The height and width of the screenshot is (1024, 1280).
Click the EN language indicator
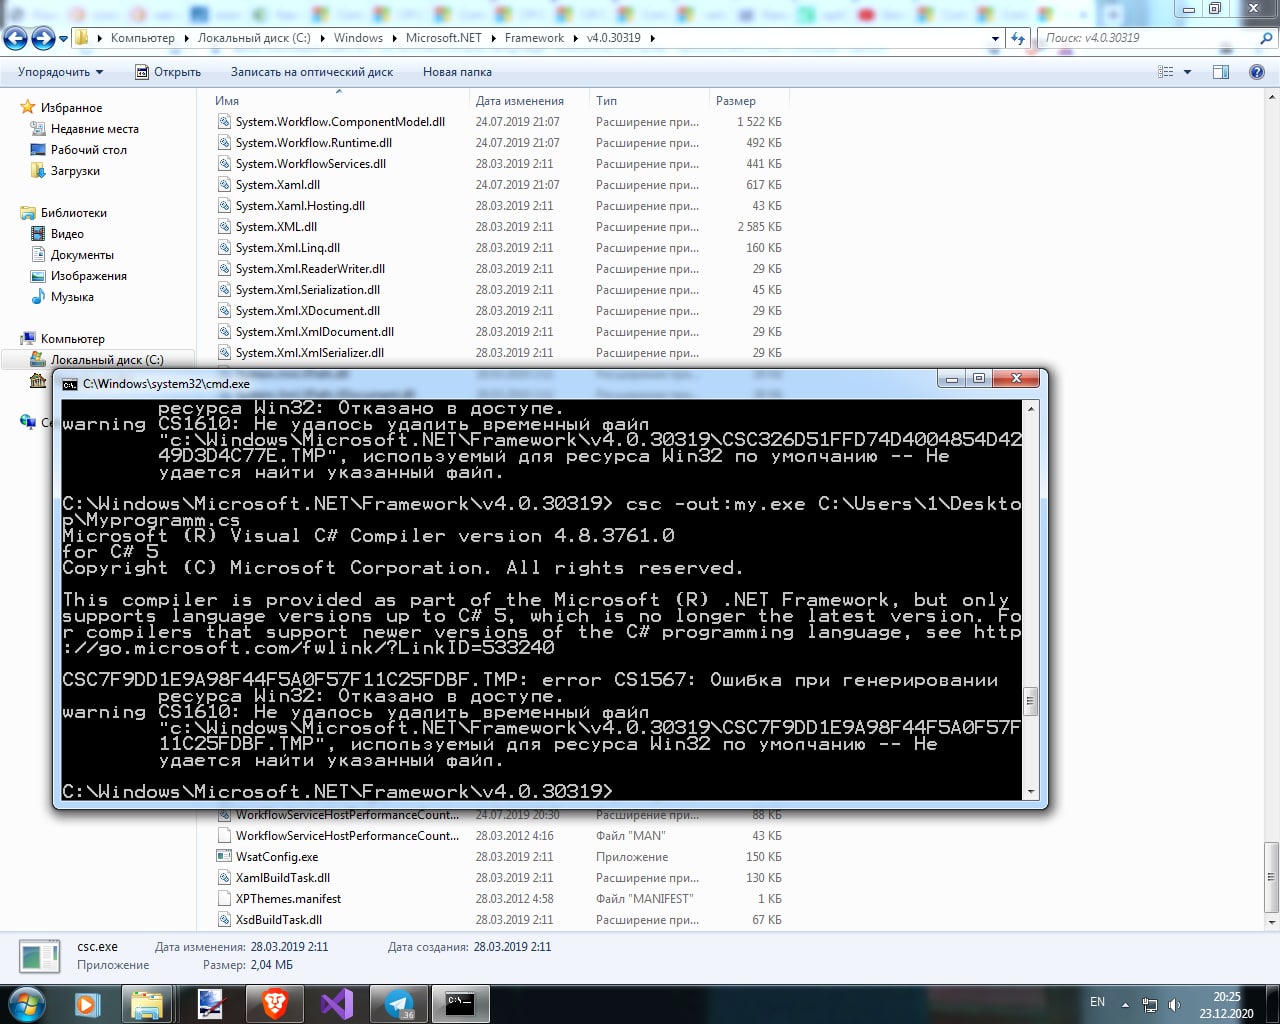[1097, 1002]
